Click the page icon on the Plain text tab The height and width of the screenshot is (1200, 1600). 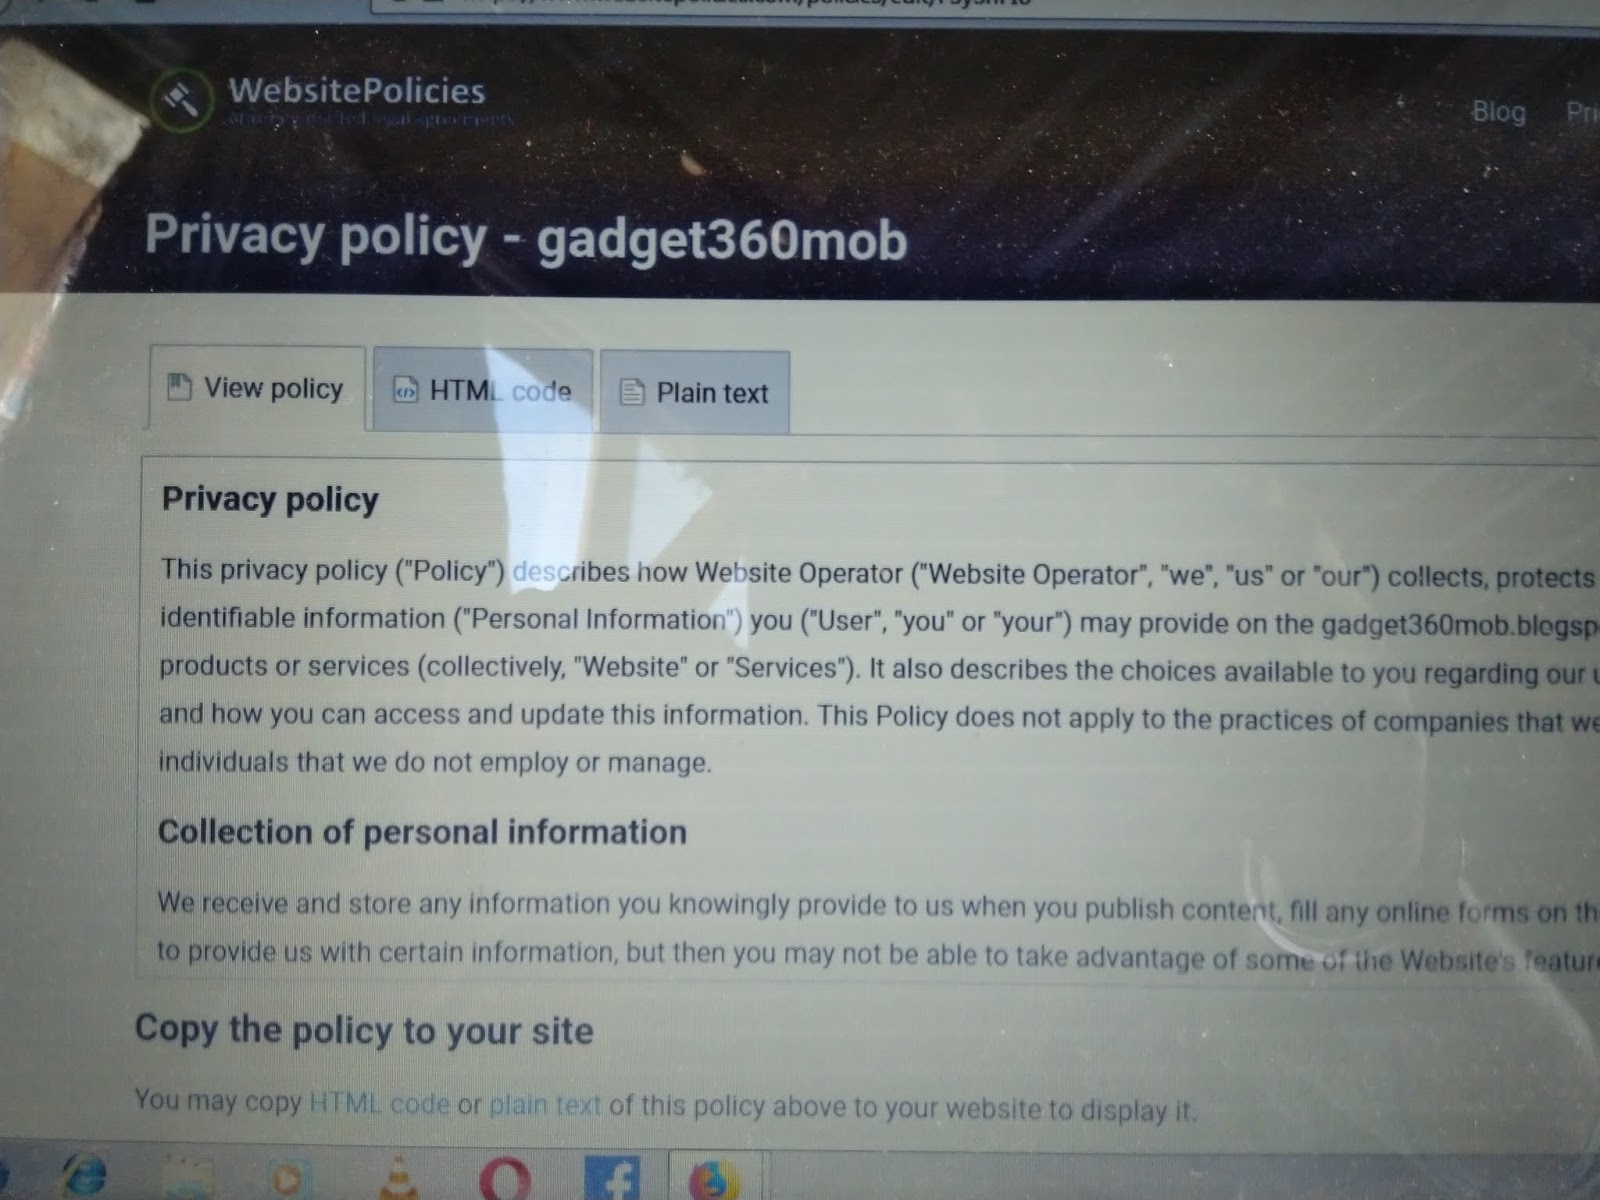pos(631,392)
